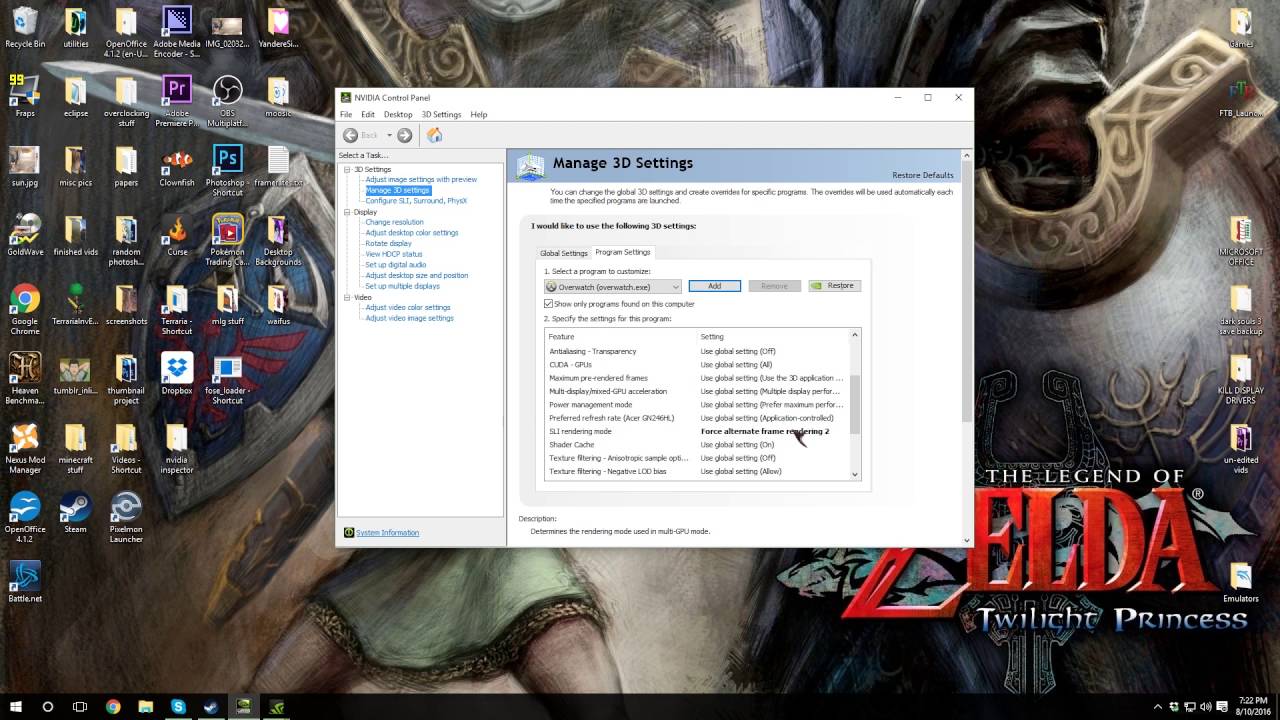The width and height of the screenshot is (1280, 720).
Task: Select Configure SLI, Surround, PhysX
Action: click(416, 201)
